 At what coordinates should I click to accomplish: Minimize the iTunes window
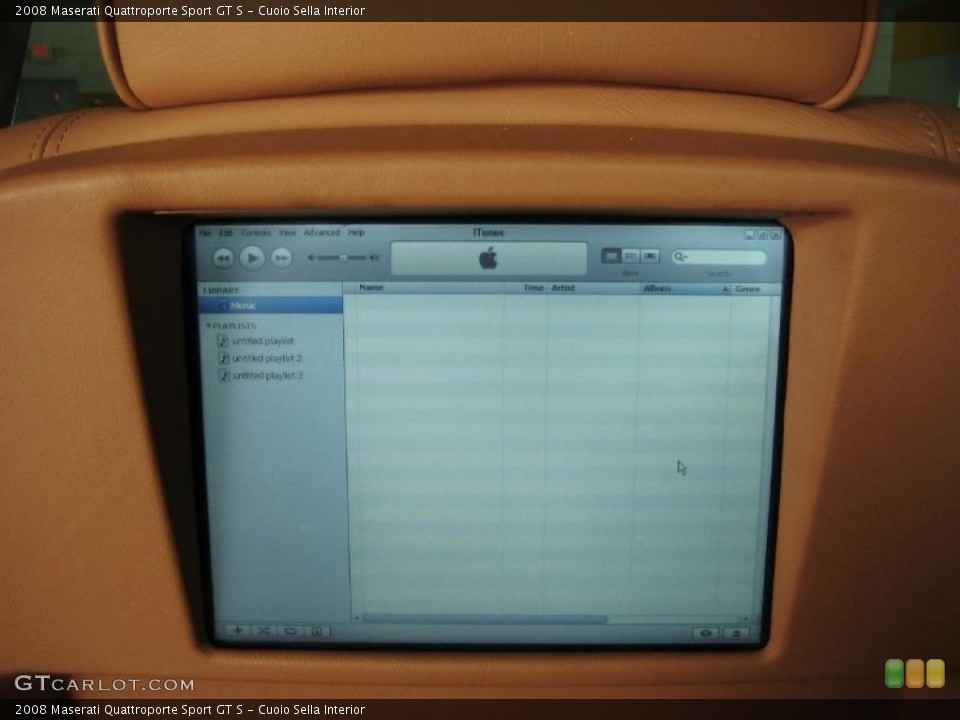[750, 234]
